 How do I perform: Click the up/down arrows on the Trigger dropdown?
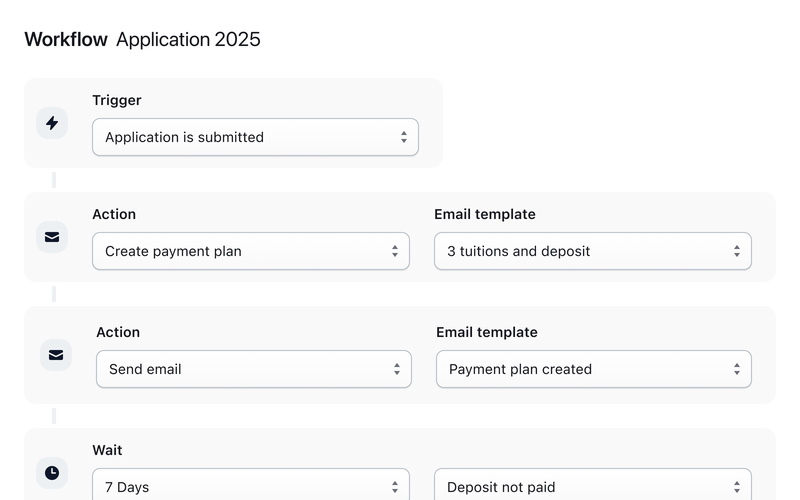404,137
